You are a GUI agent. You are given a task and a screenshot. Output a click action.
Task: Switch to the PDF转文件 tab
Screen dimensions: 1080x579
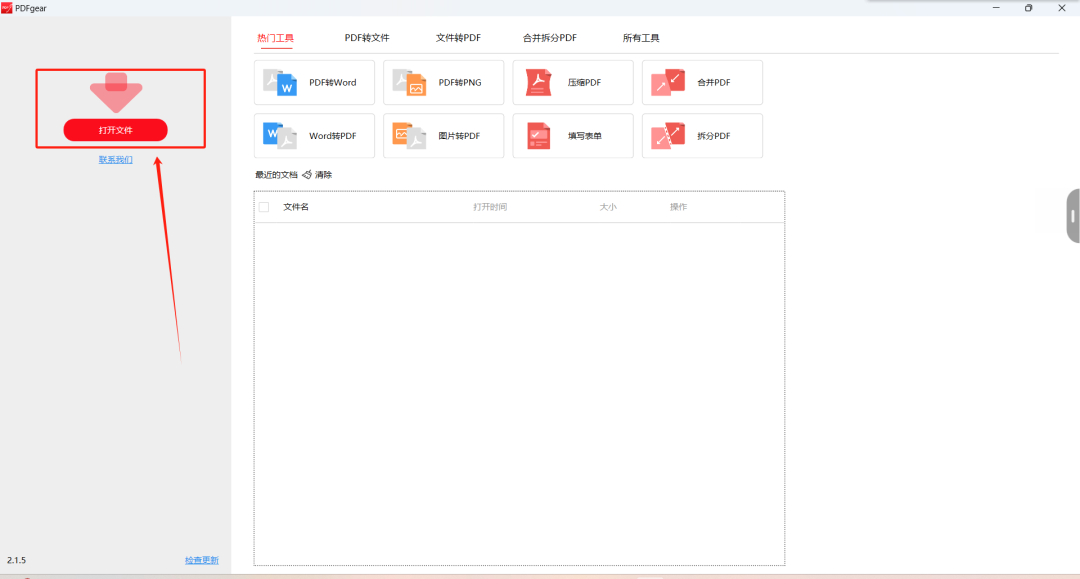coord(366,38)
